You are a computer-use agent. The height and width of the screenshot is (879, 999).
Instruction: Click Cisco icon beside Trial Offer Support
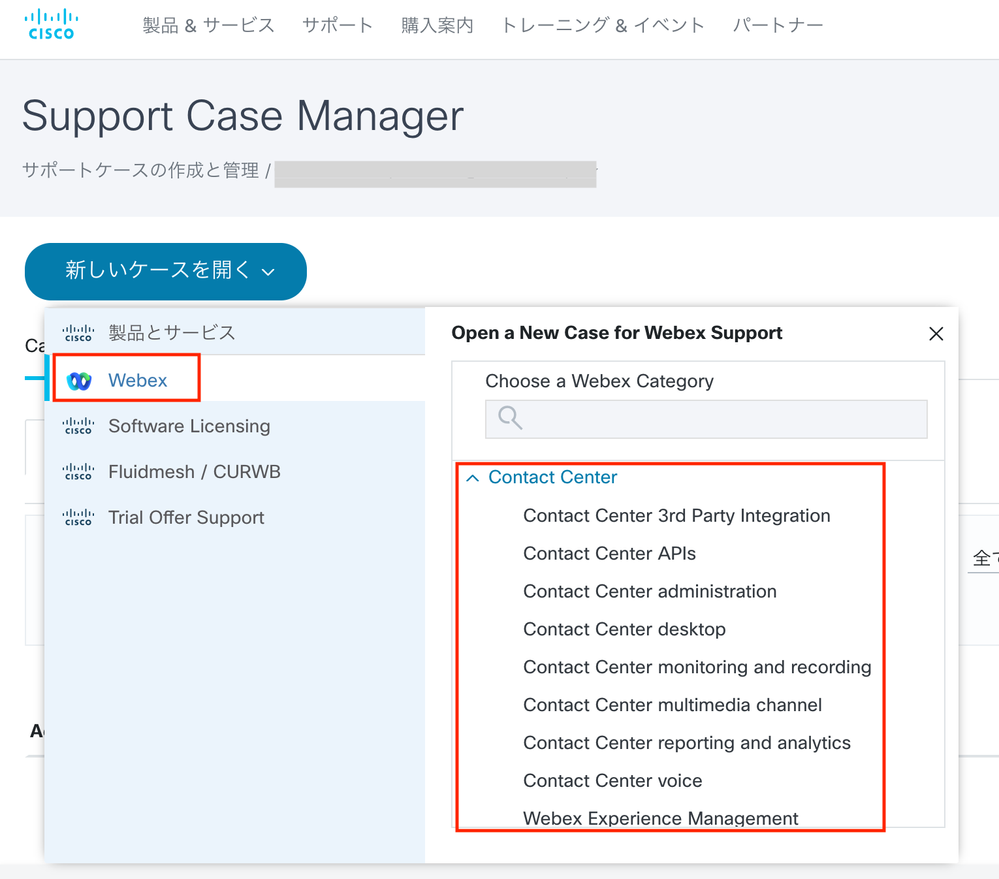click(x=78, y=517)
